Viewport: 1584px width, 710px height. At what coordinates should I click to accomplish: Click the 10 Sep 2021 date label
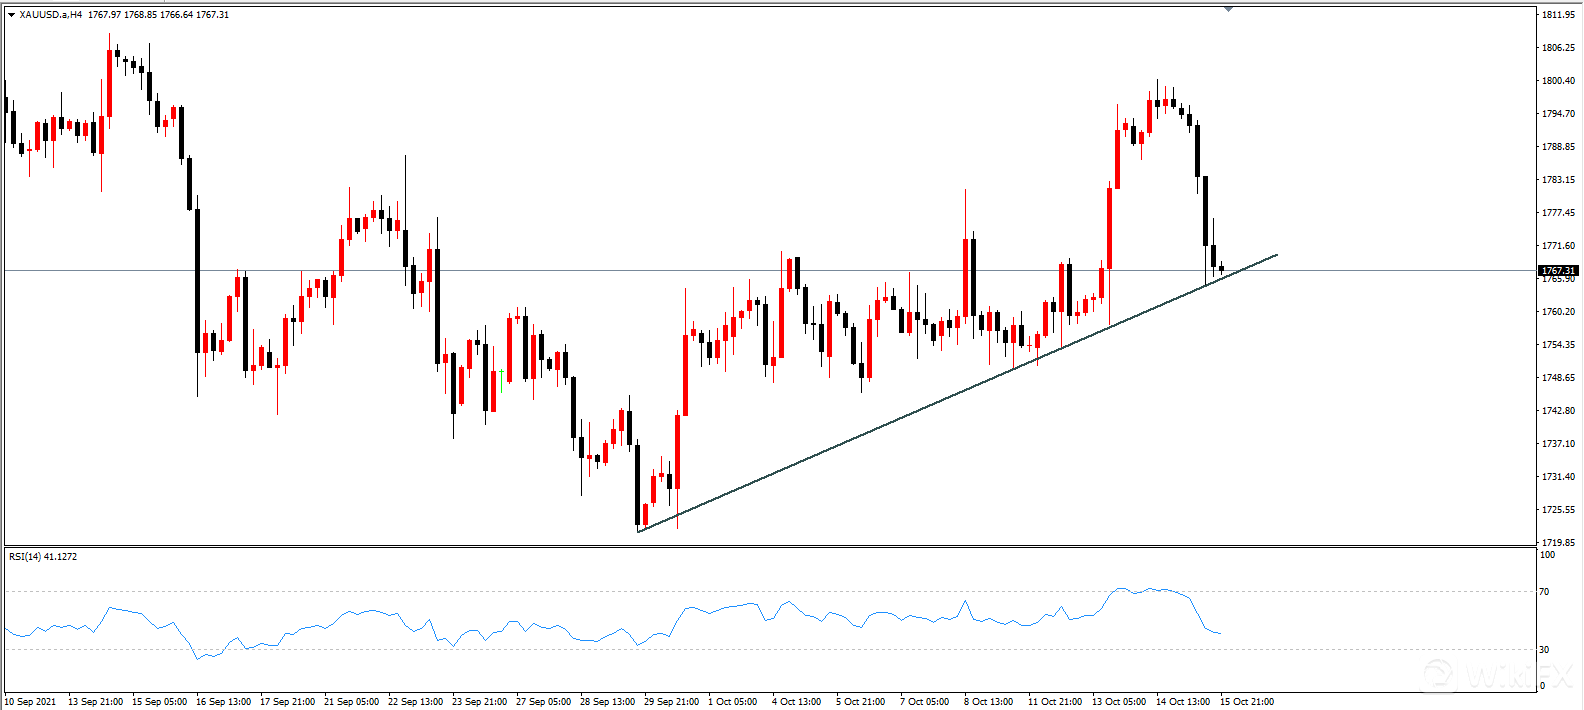click(x=31, y=702)
